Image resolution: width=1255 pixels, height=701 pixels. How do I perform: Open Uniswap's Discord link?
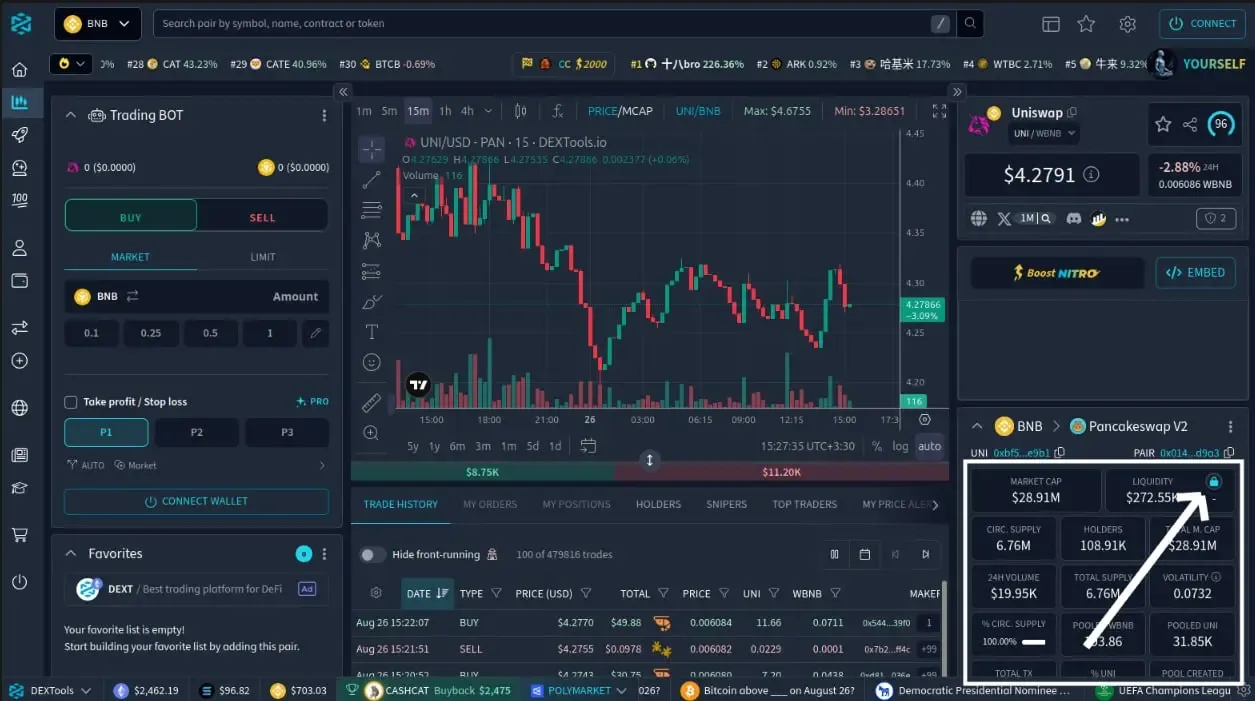point(1073,218)
